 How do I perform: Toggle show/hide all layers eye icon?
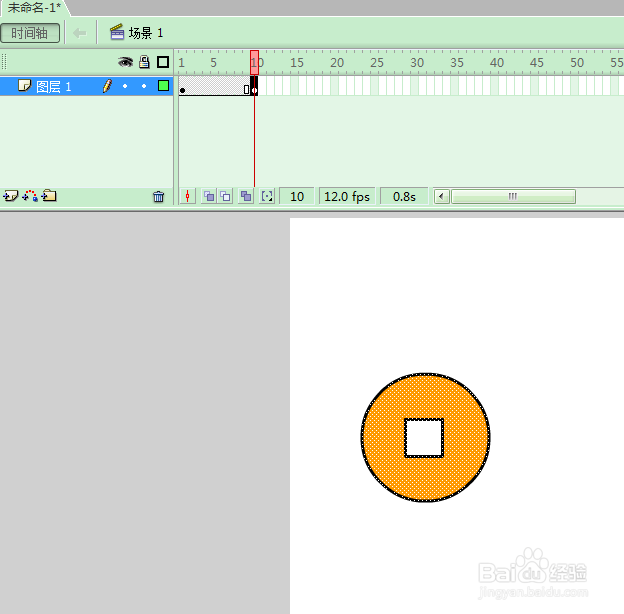[x=125, y=62]
